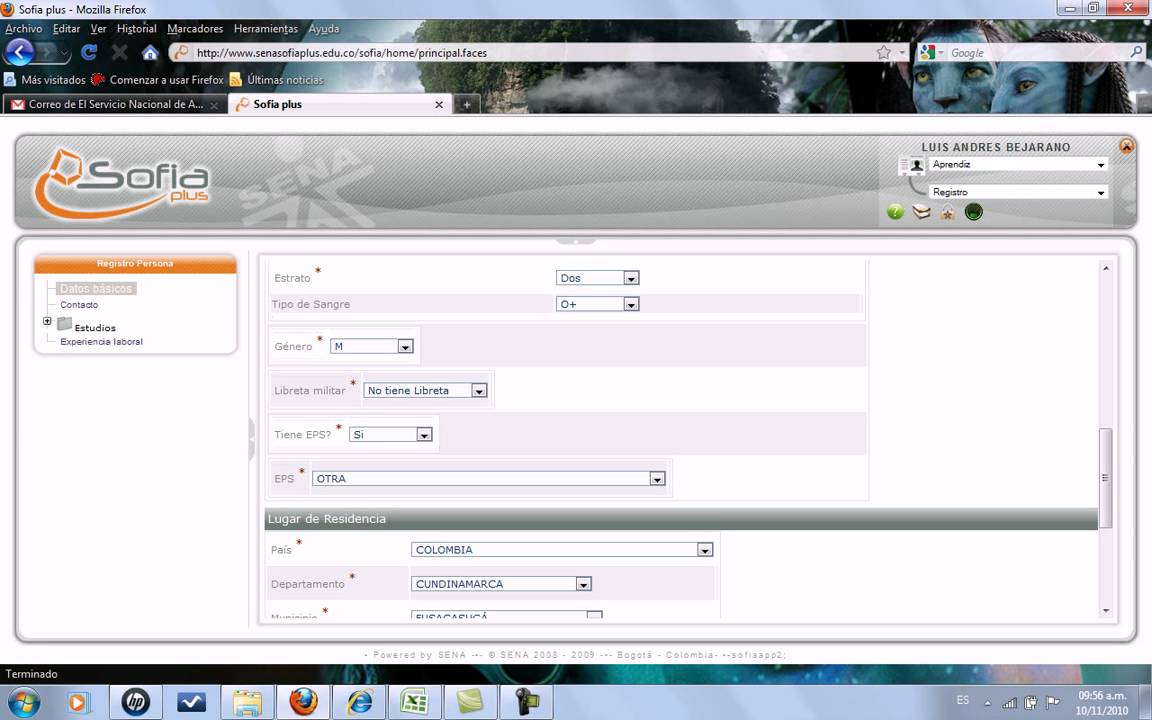Open the Editar menu
Viewport: 1152px width, 720px height.
[66, 29]
